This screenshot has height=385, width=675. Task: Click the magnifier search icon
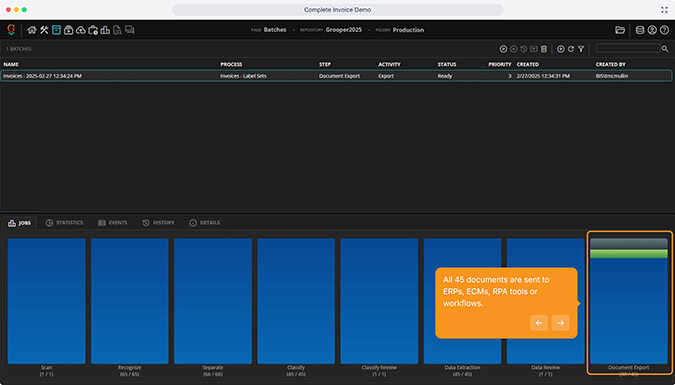pyautogui.click(x=665, y=49)
